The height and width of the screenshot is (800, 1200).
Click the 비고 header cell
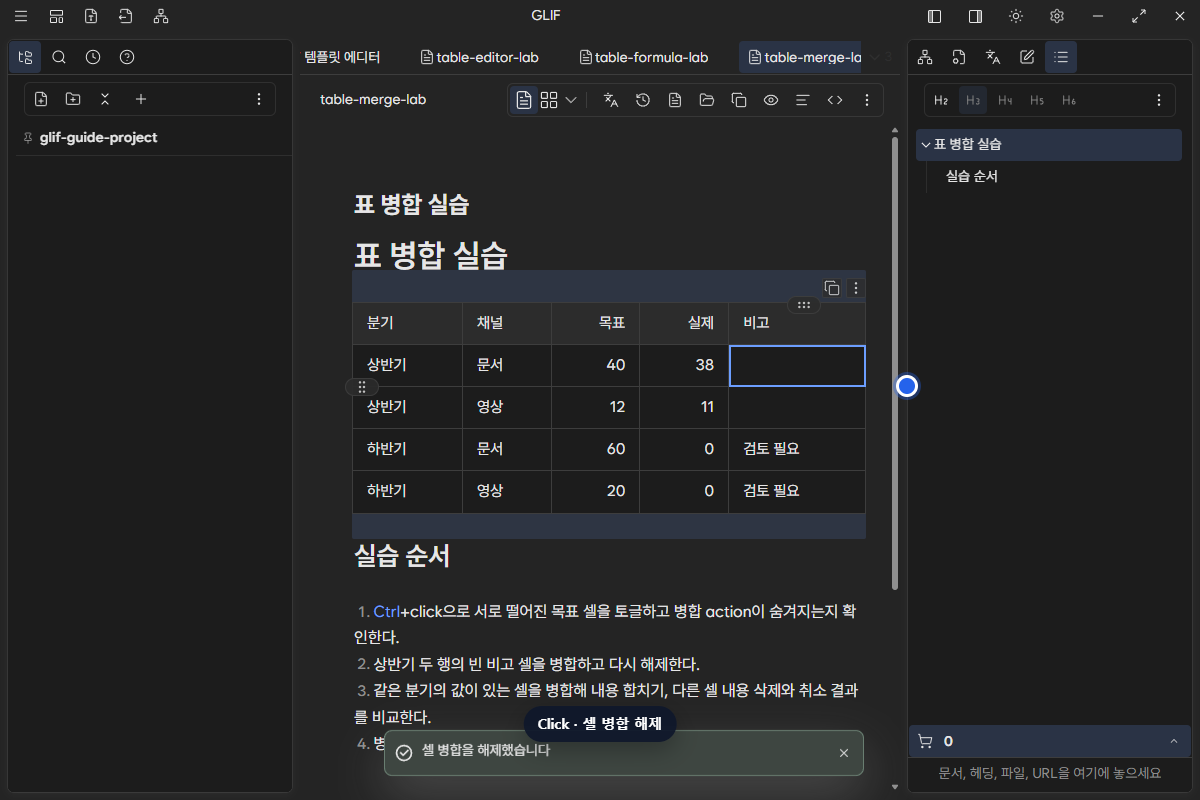[x=797, y=323]
